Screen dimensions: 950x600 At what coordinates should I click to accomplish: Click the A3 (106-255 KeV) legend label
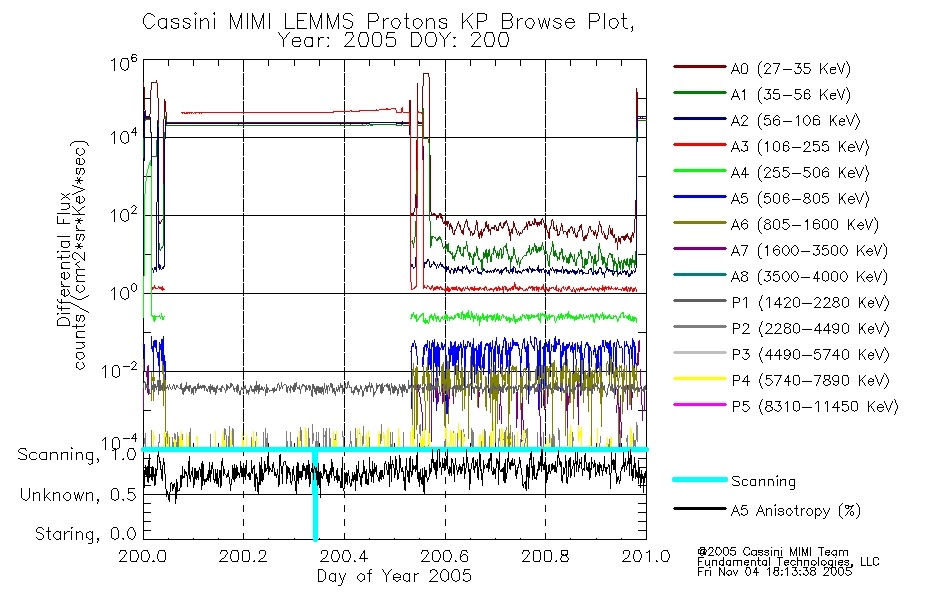click(x=800, y=147)
